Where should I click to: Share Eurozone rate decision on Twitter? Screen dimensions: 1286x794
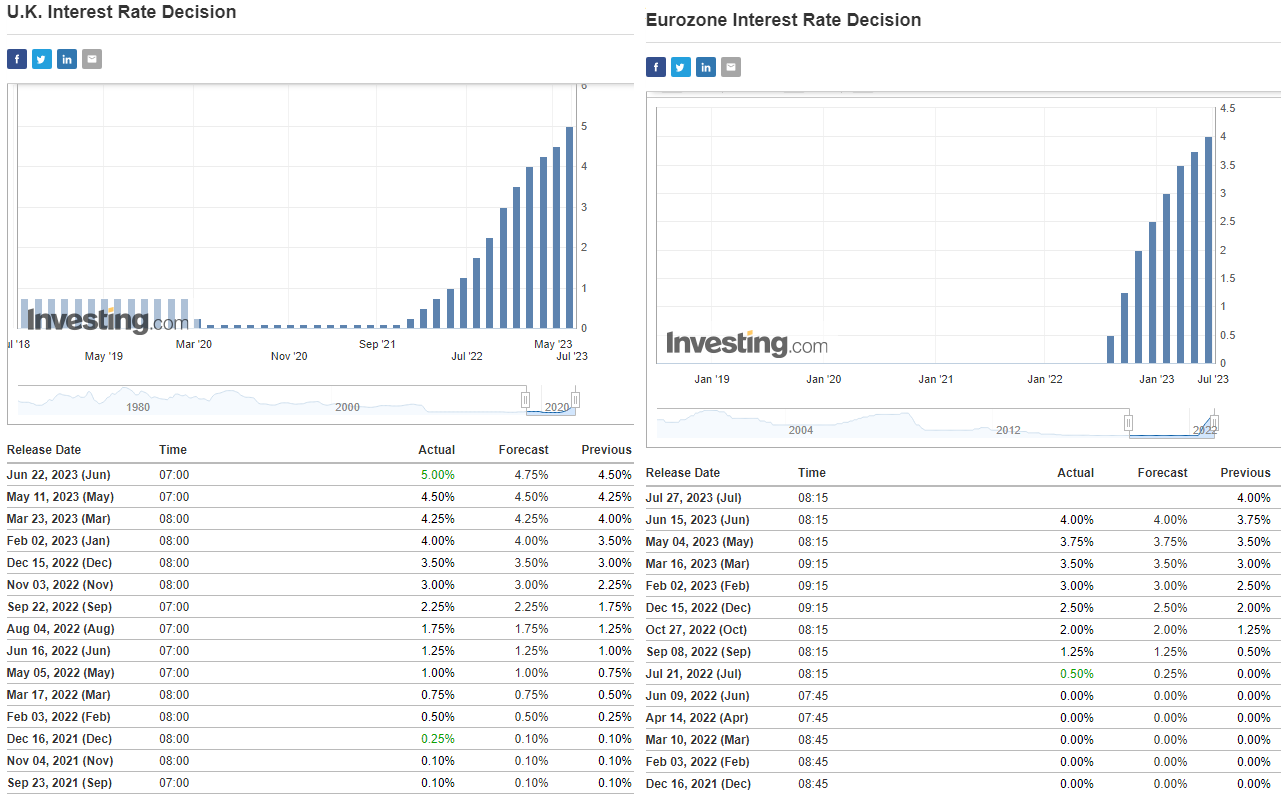(681, 67)
